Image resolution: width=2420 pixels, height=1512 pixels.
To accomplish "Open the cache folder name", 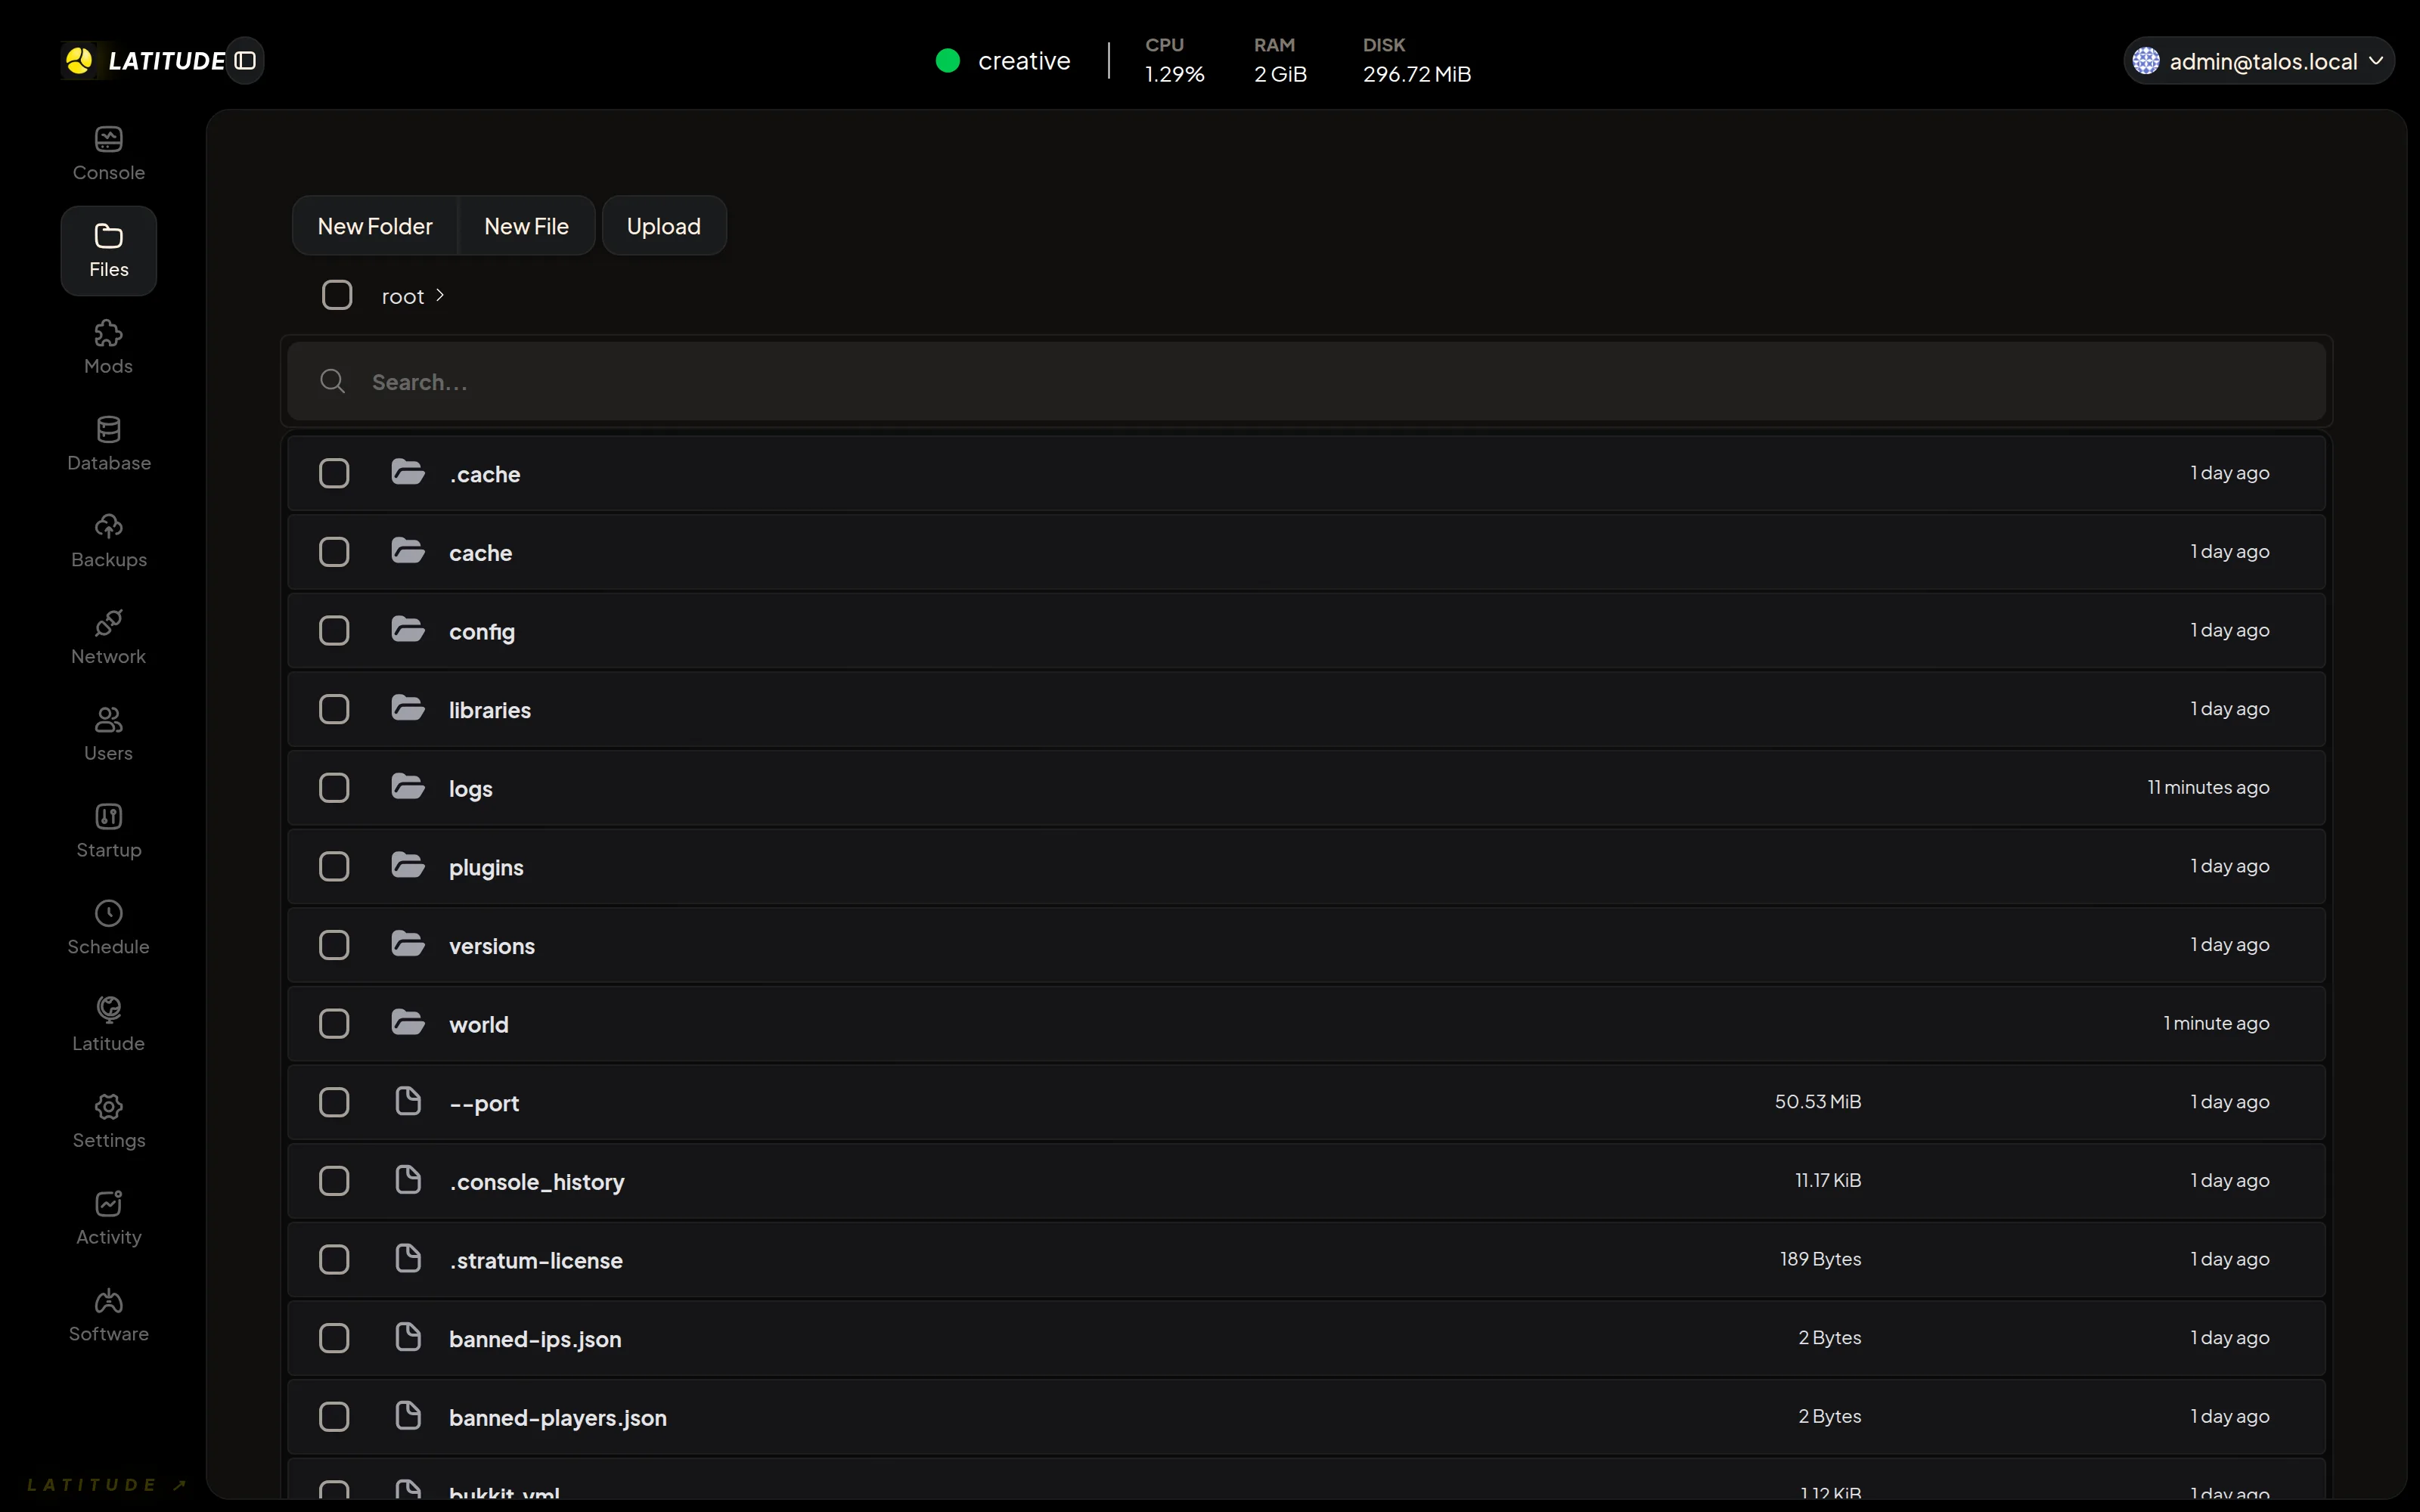I will 480,553.
